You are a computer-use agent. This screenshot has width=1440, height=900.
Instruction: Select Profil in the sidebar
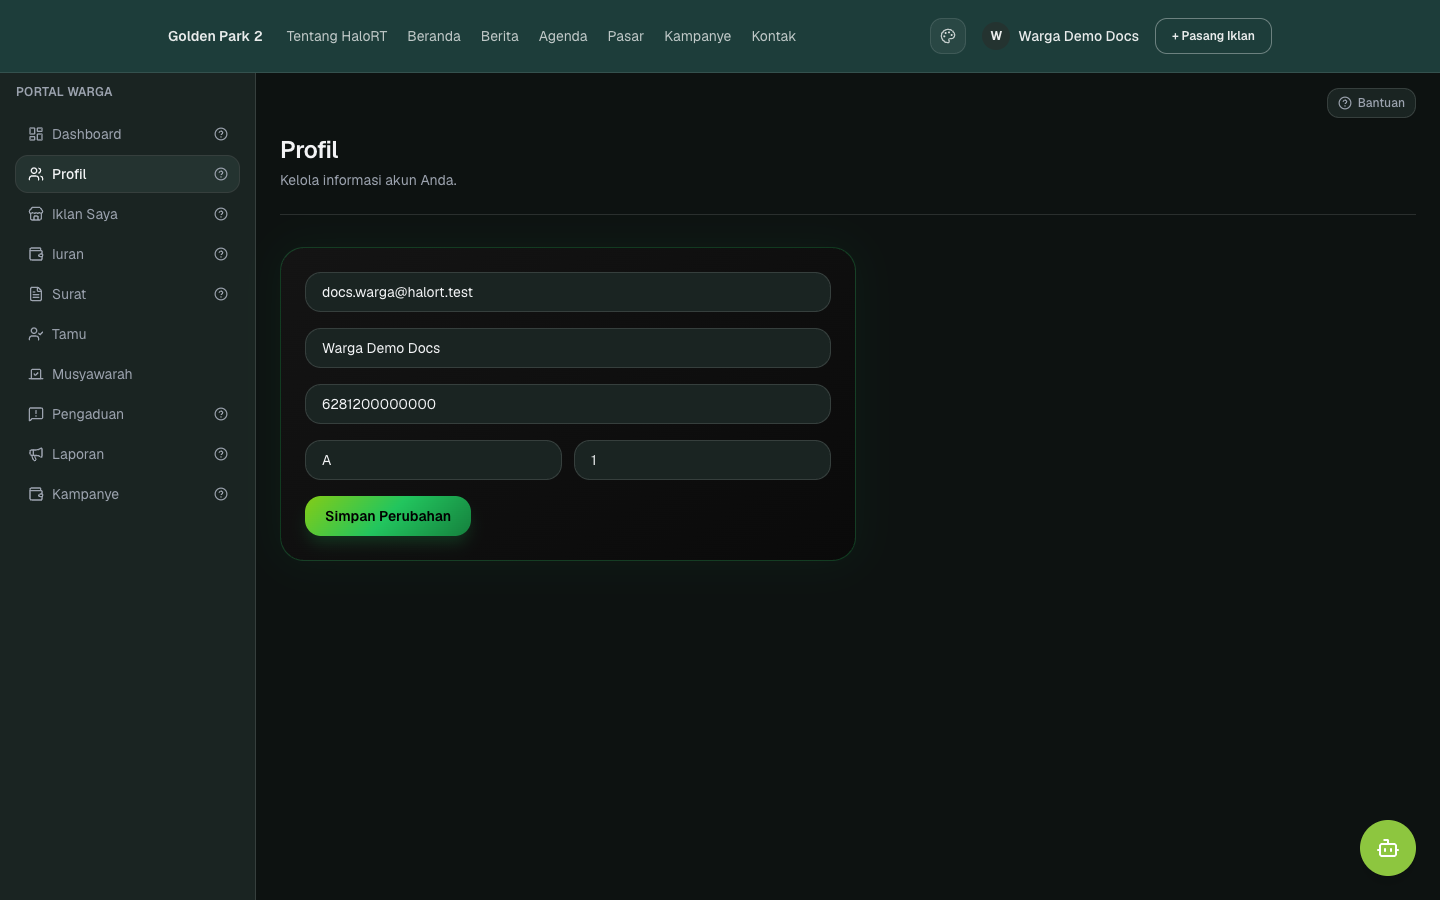pos(127,174)
